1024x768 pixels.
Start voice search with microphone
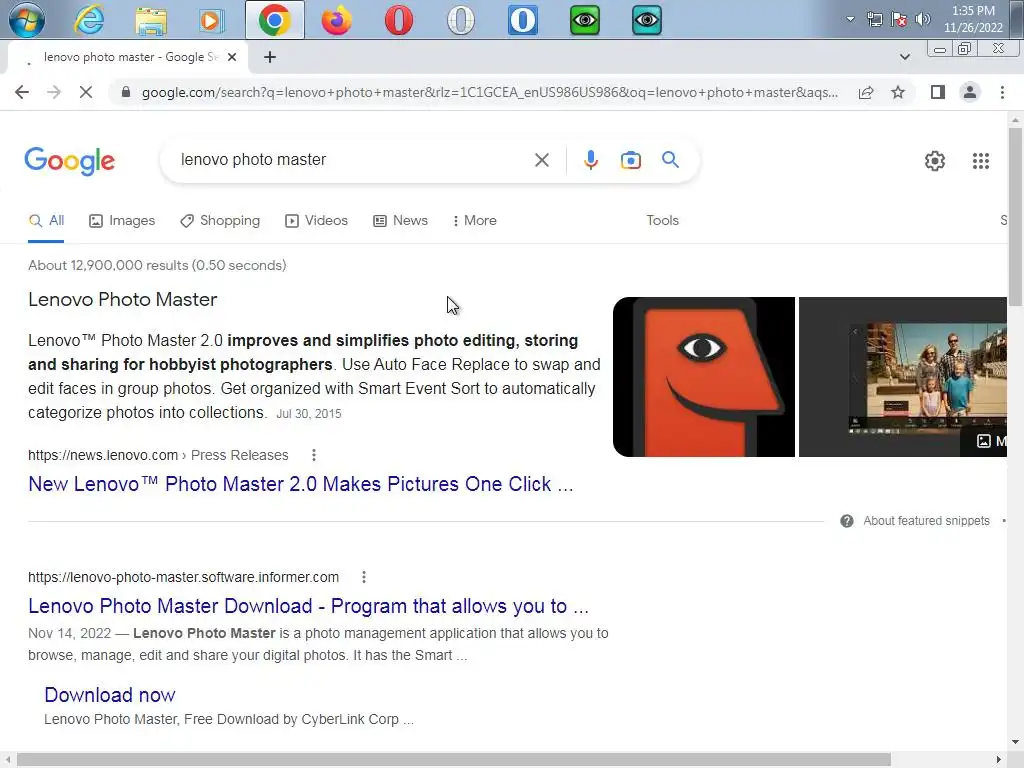tap(590, 160)
